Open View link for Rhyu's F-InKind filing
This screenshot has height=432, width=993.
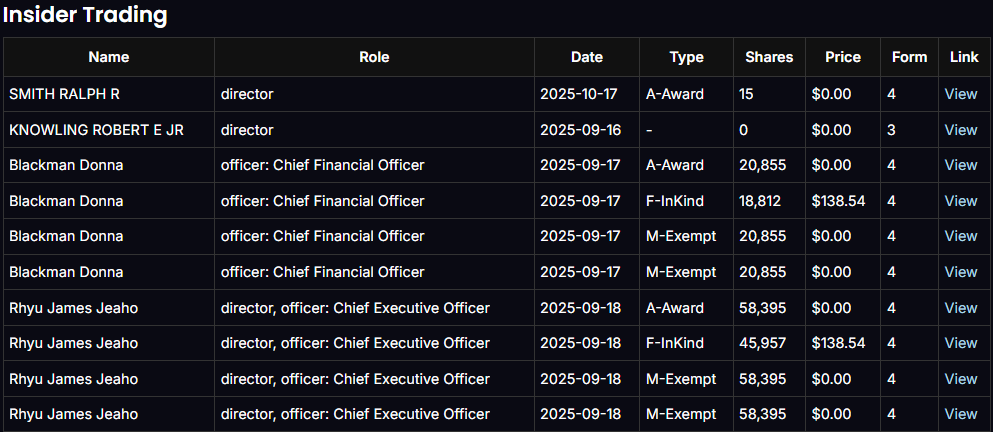(960, 343)
